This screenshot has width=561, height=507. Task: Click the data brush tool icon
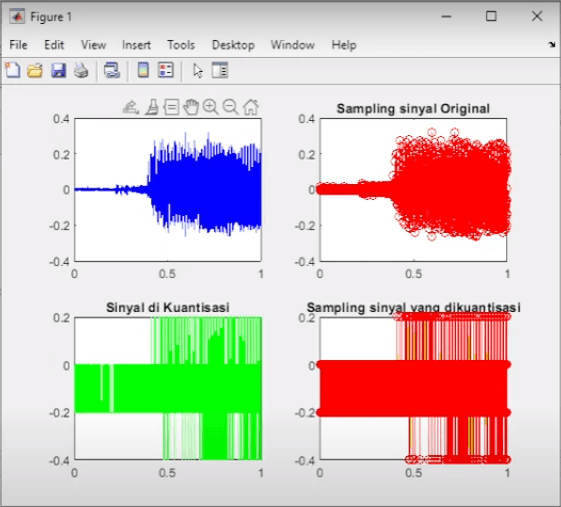pyautogui.click(x=152, y=107)
